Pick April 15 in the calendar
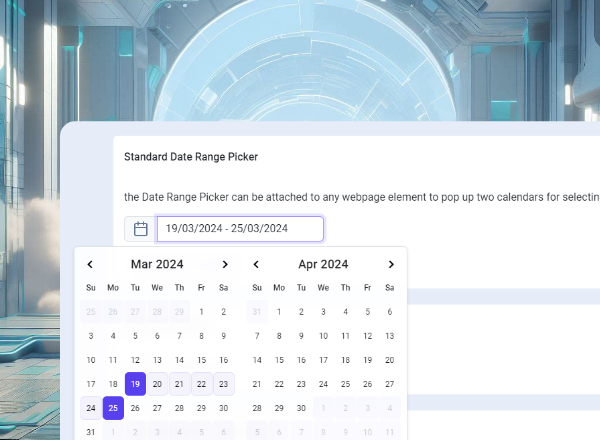Image resolution: width=600 pixels, height=440 pixels. tap(279, 360)
